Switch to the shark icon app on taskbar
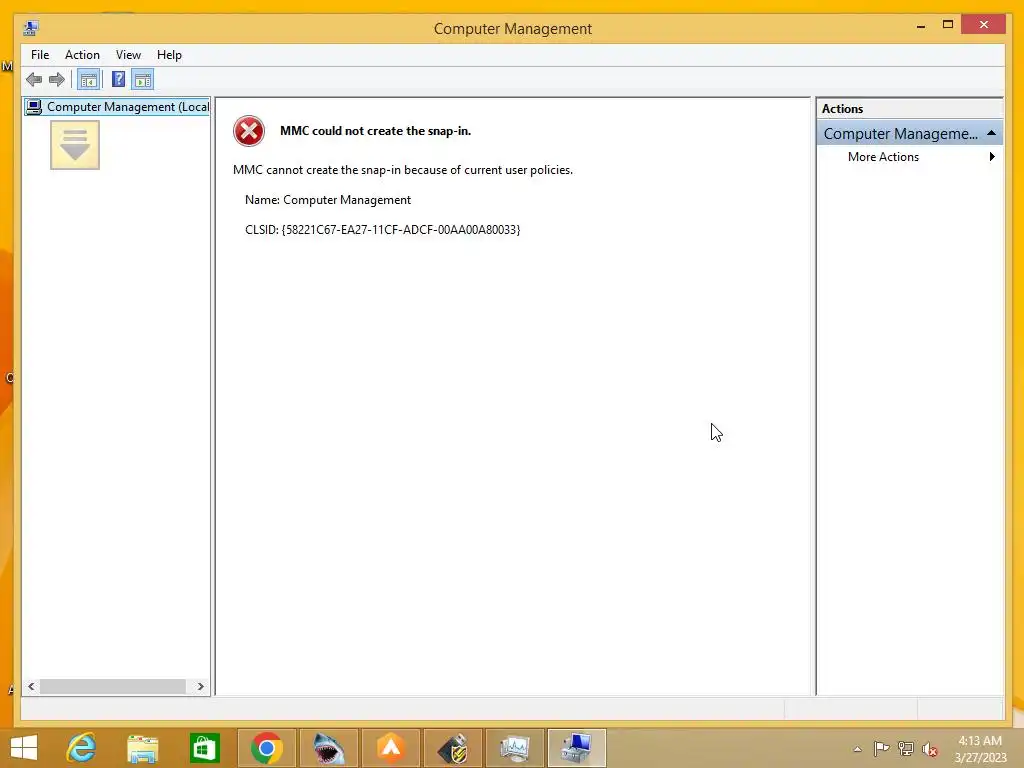Viewport: 1024px width, 768px height. 328,748
